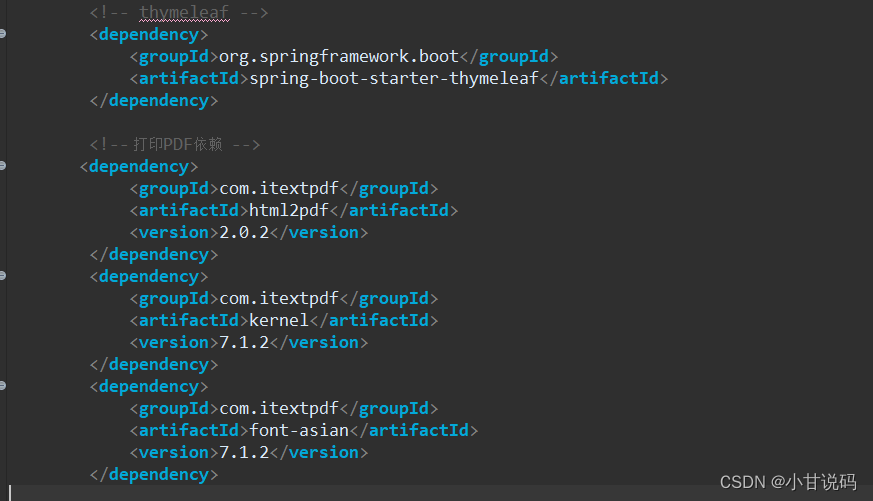Click the thymeleaf comment line

(179, 12)
